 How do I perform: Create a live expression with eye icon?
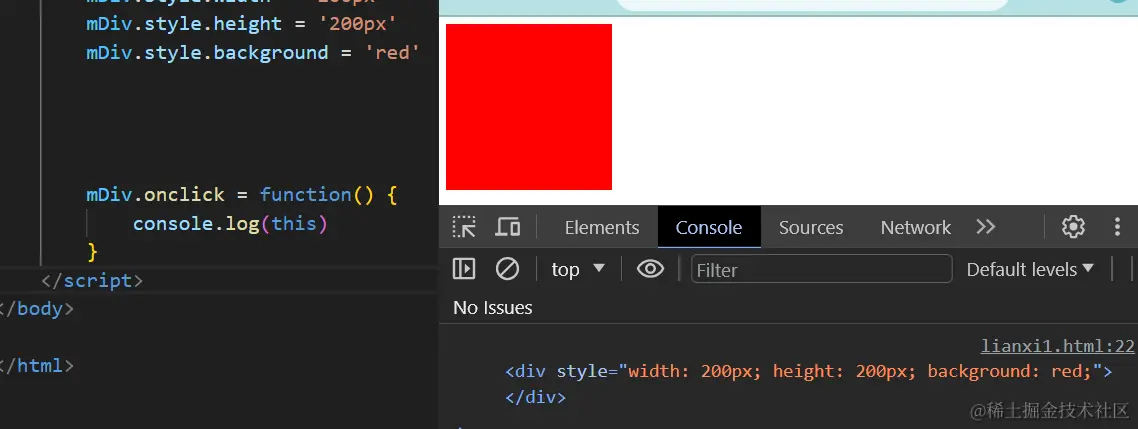[650, 269]
